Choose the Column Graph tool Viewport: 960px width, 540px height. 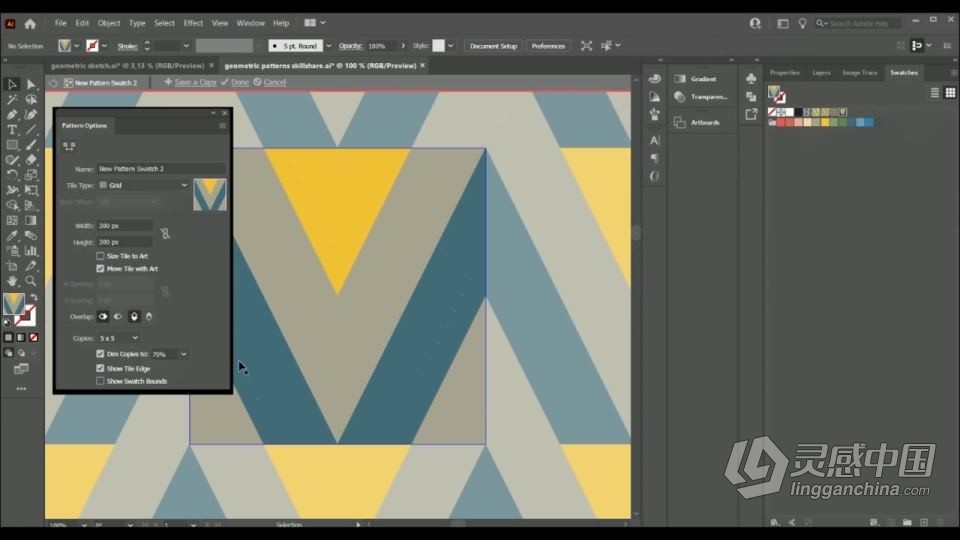31,251
